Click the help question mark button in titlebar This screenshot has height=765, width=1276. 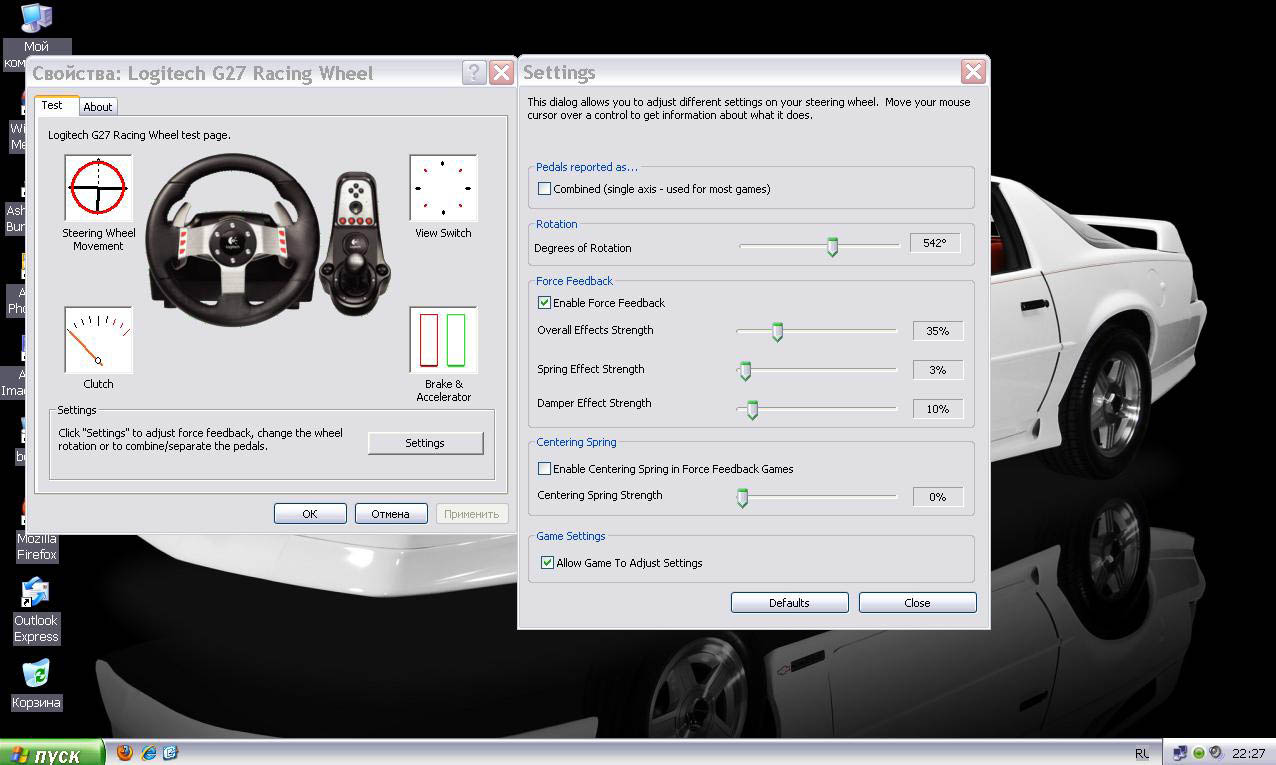point(474,73)
